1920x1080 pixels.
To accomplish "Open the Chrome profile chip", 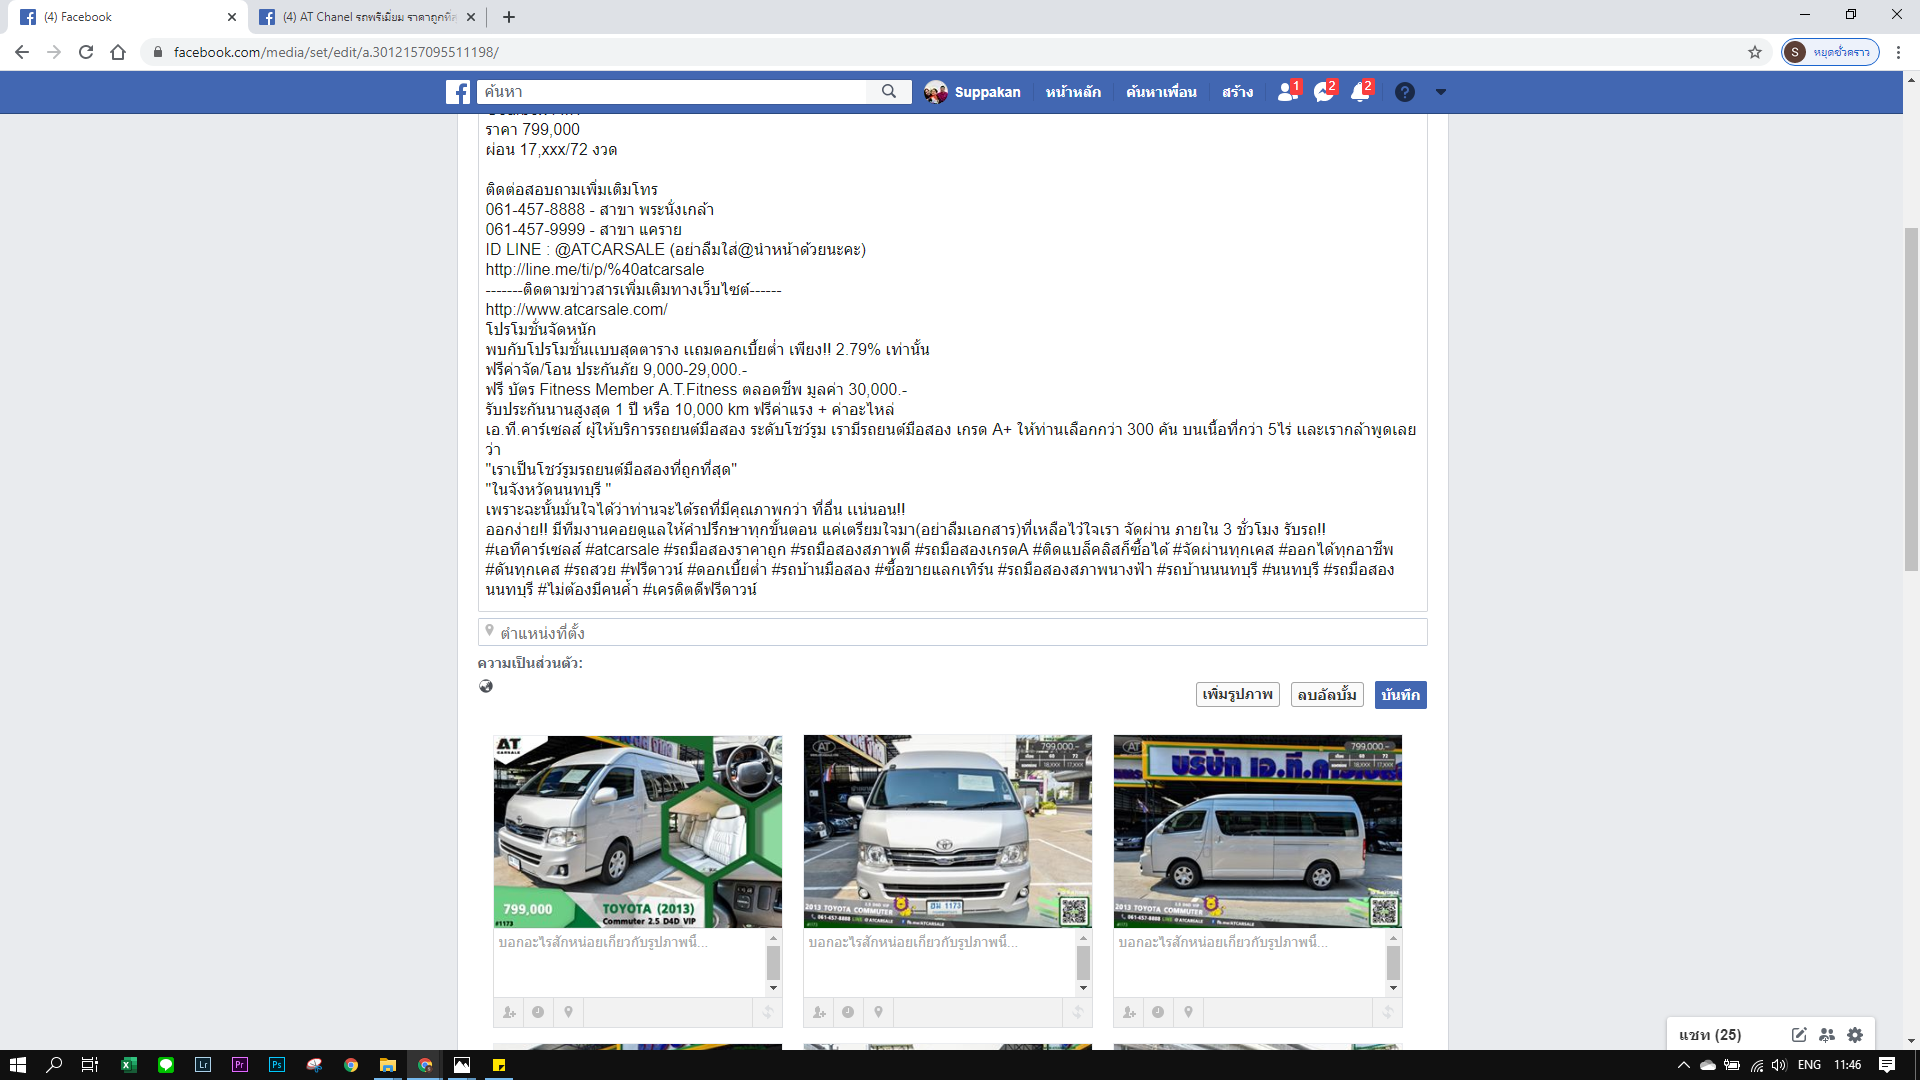I will 1830,52.
